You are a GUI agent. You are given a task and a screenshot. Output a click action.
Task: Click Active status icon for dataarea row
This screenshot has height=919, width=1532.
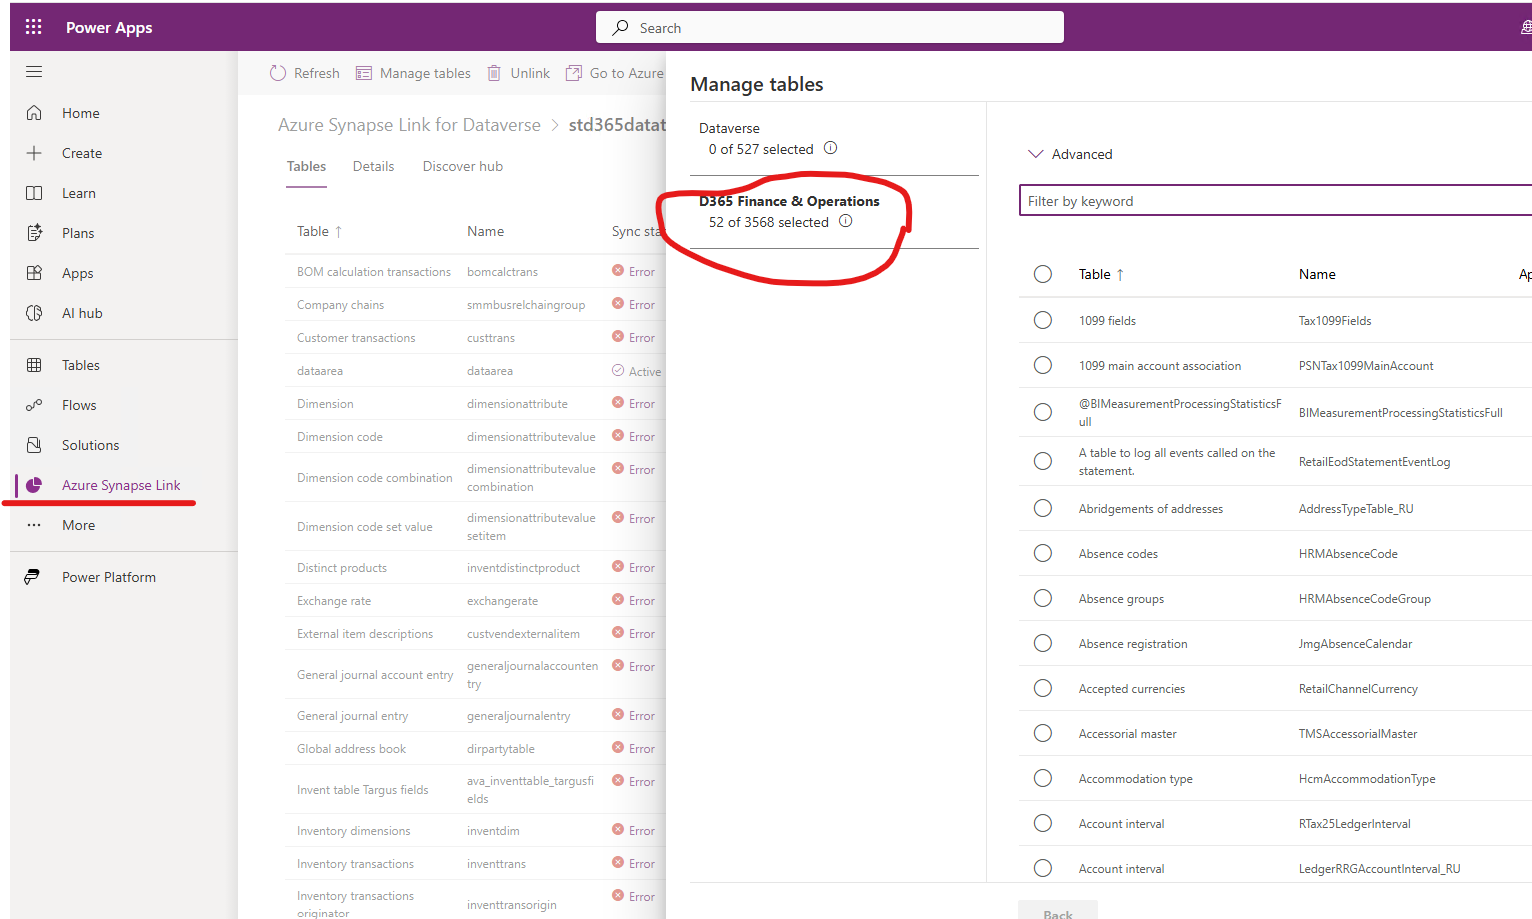618,370
